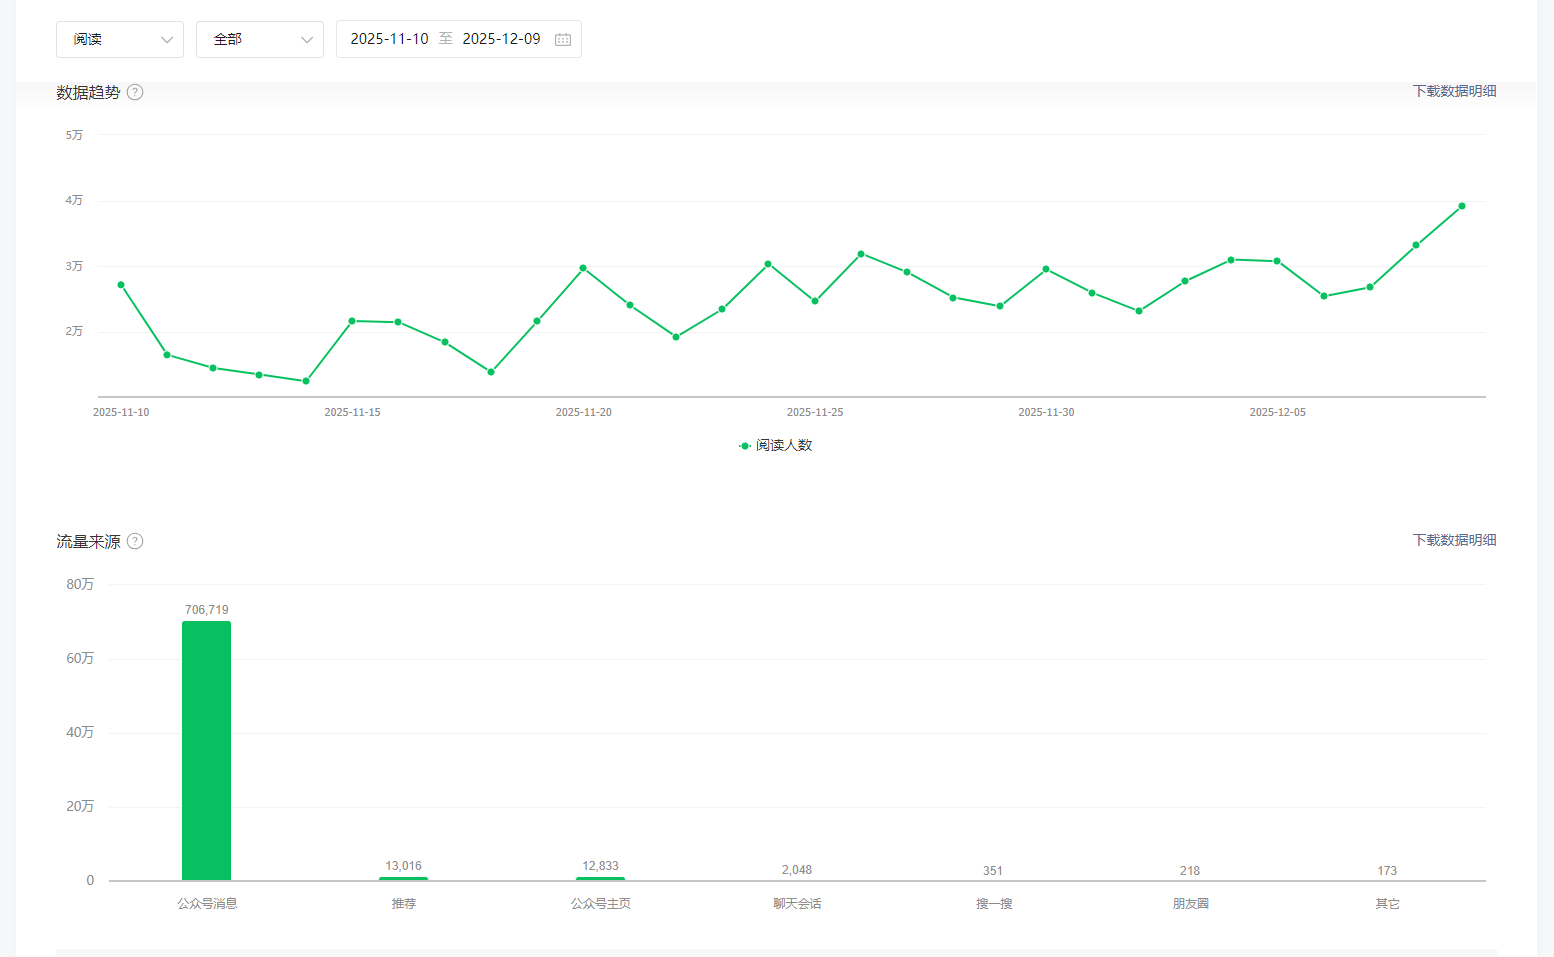Image resolution: width=1554 pixels, height=957 pixels.
Task: Click the 其它 axis label
Action: (1387, 903)
